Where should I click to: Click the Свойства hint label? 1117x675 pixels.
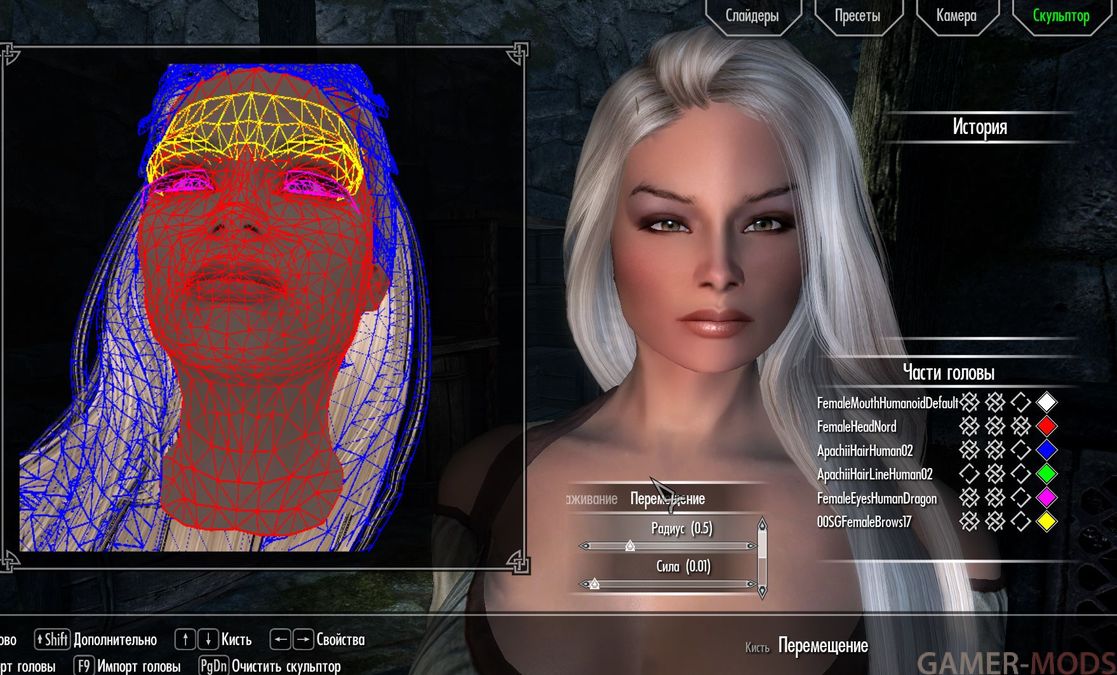pos(341,639)
